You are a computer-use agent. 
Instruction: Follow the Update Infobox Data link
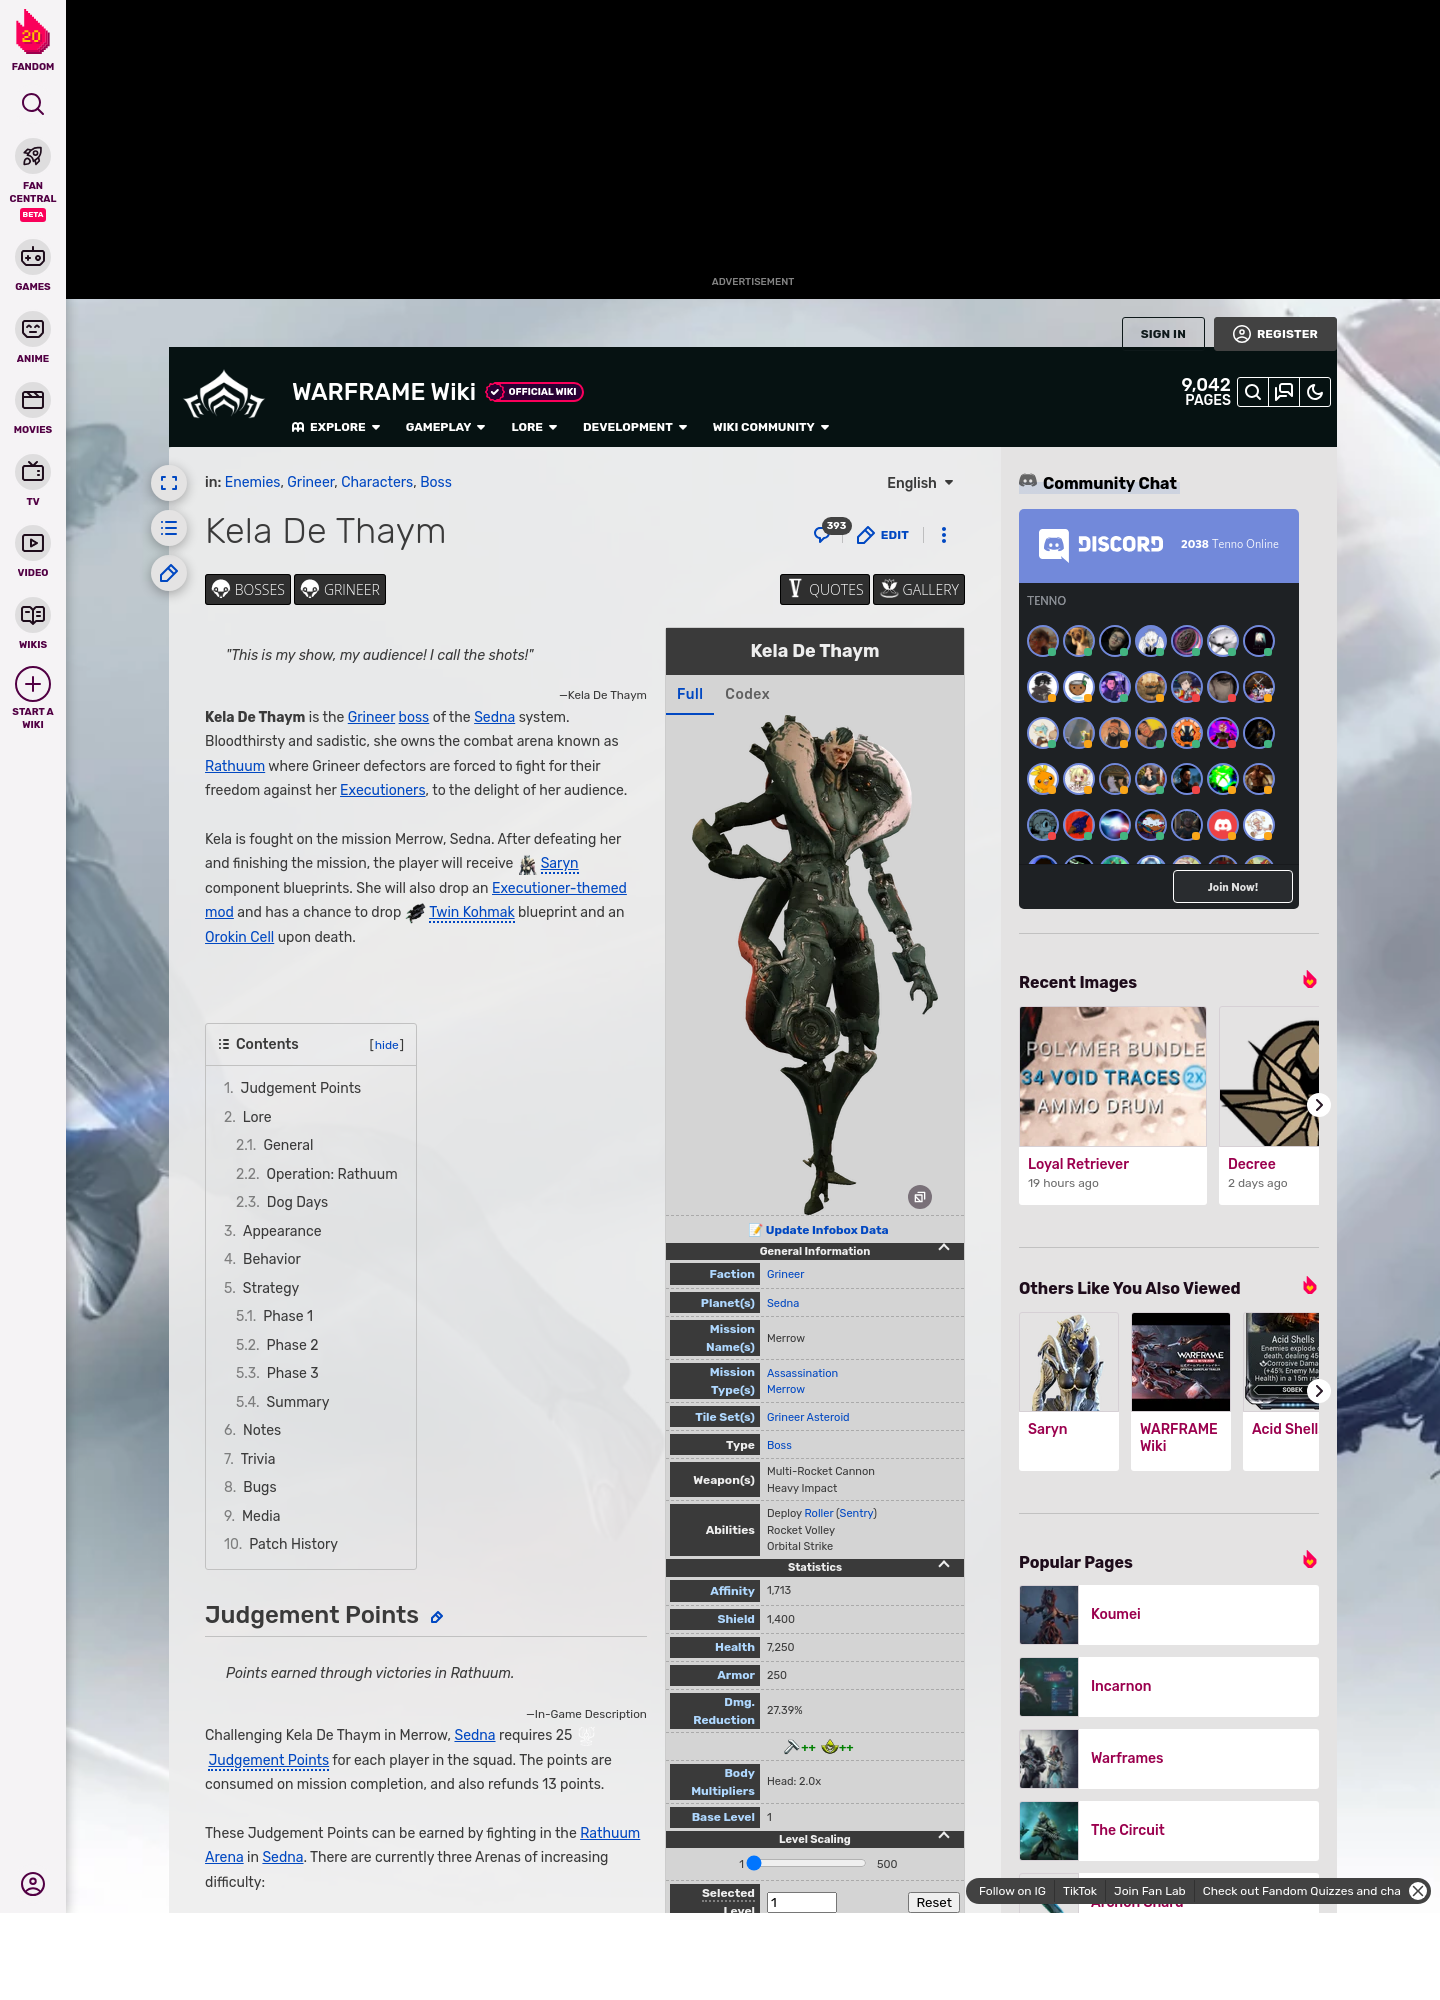point(826,1230)
